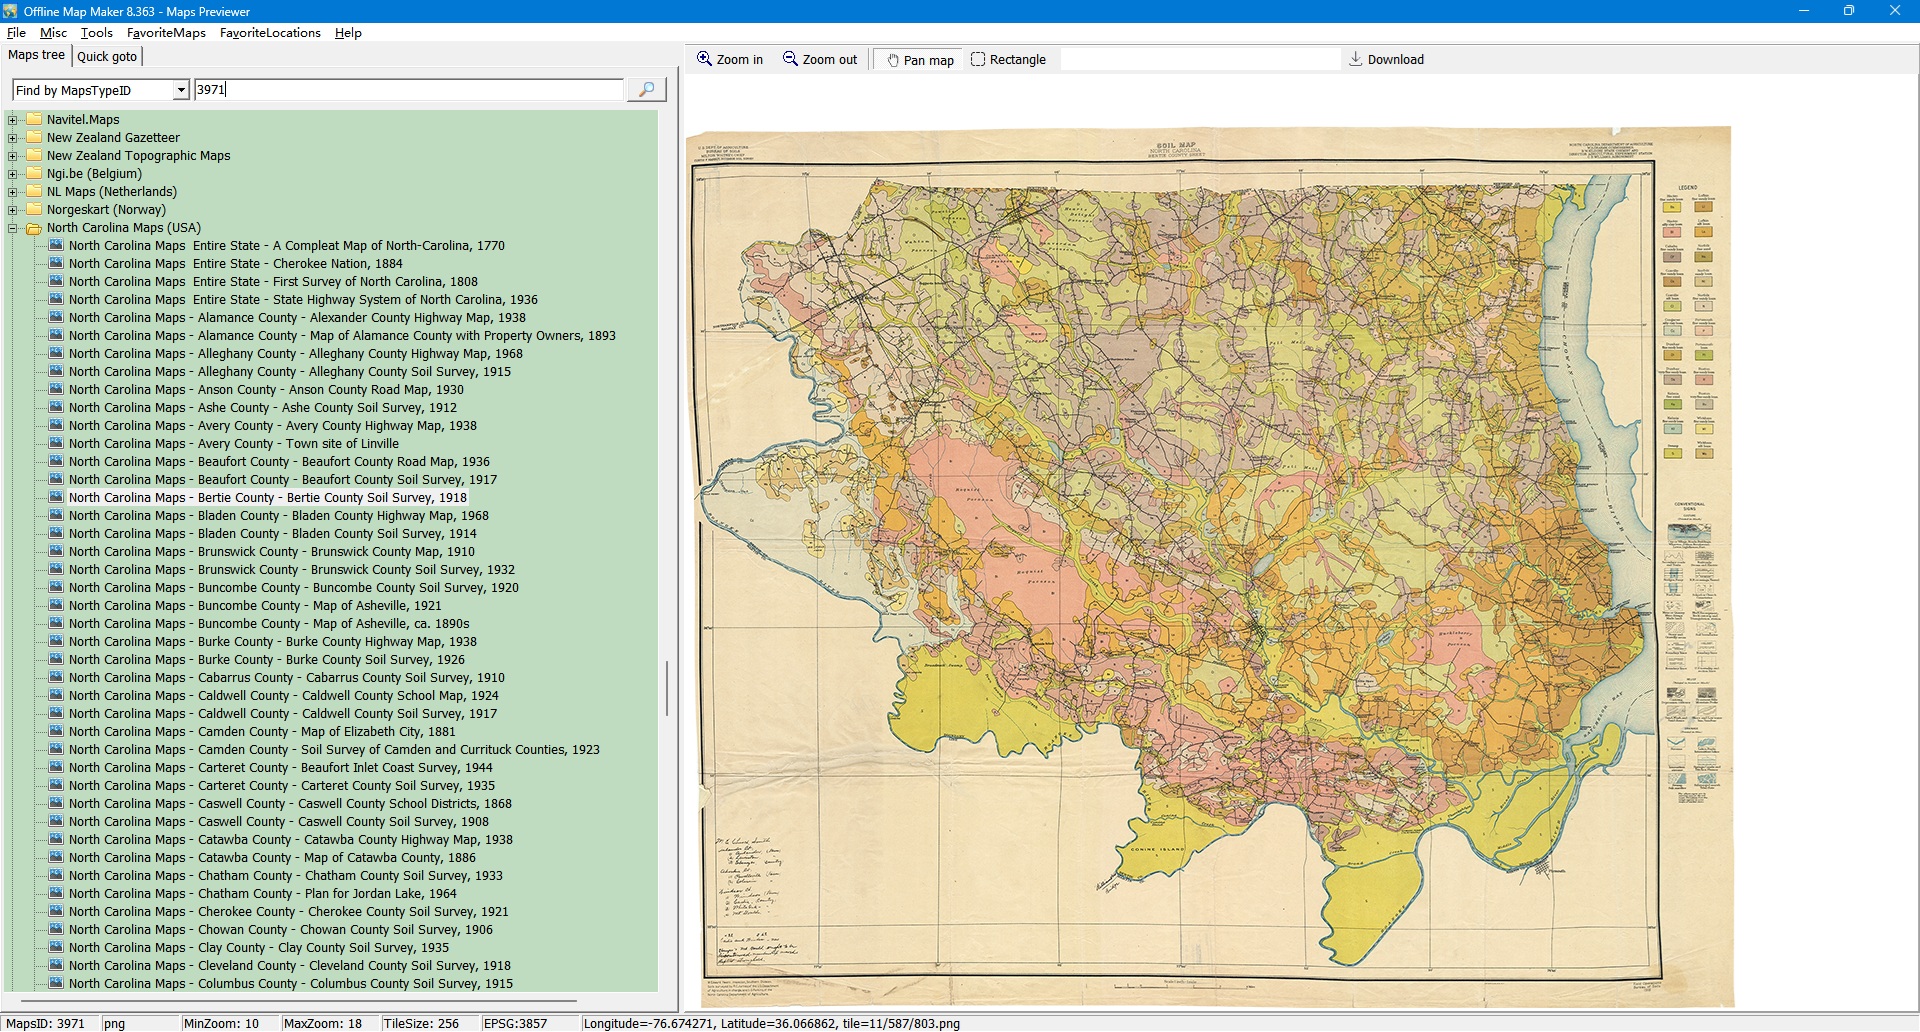Select Ashe County Soil Survey, 1912 map
The height and width of the screenshot is (1032, 1920).
pos(262,408)
